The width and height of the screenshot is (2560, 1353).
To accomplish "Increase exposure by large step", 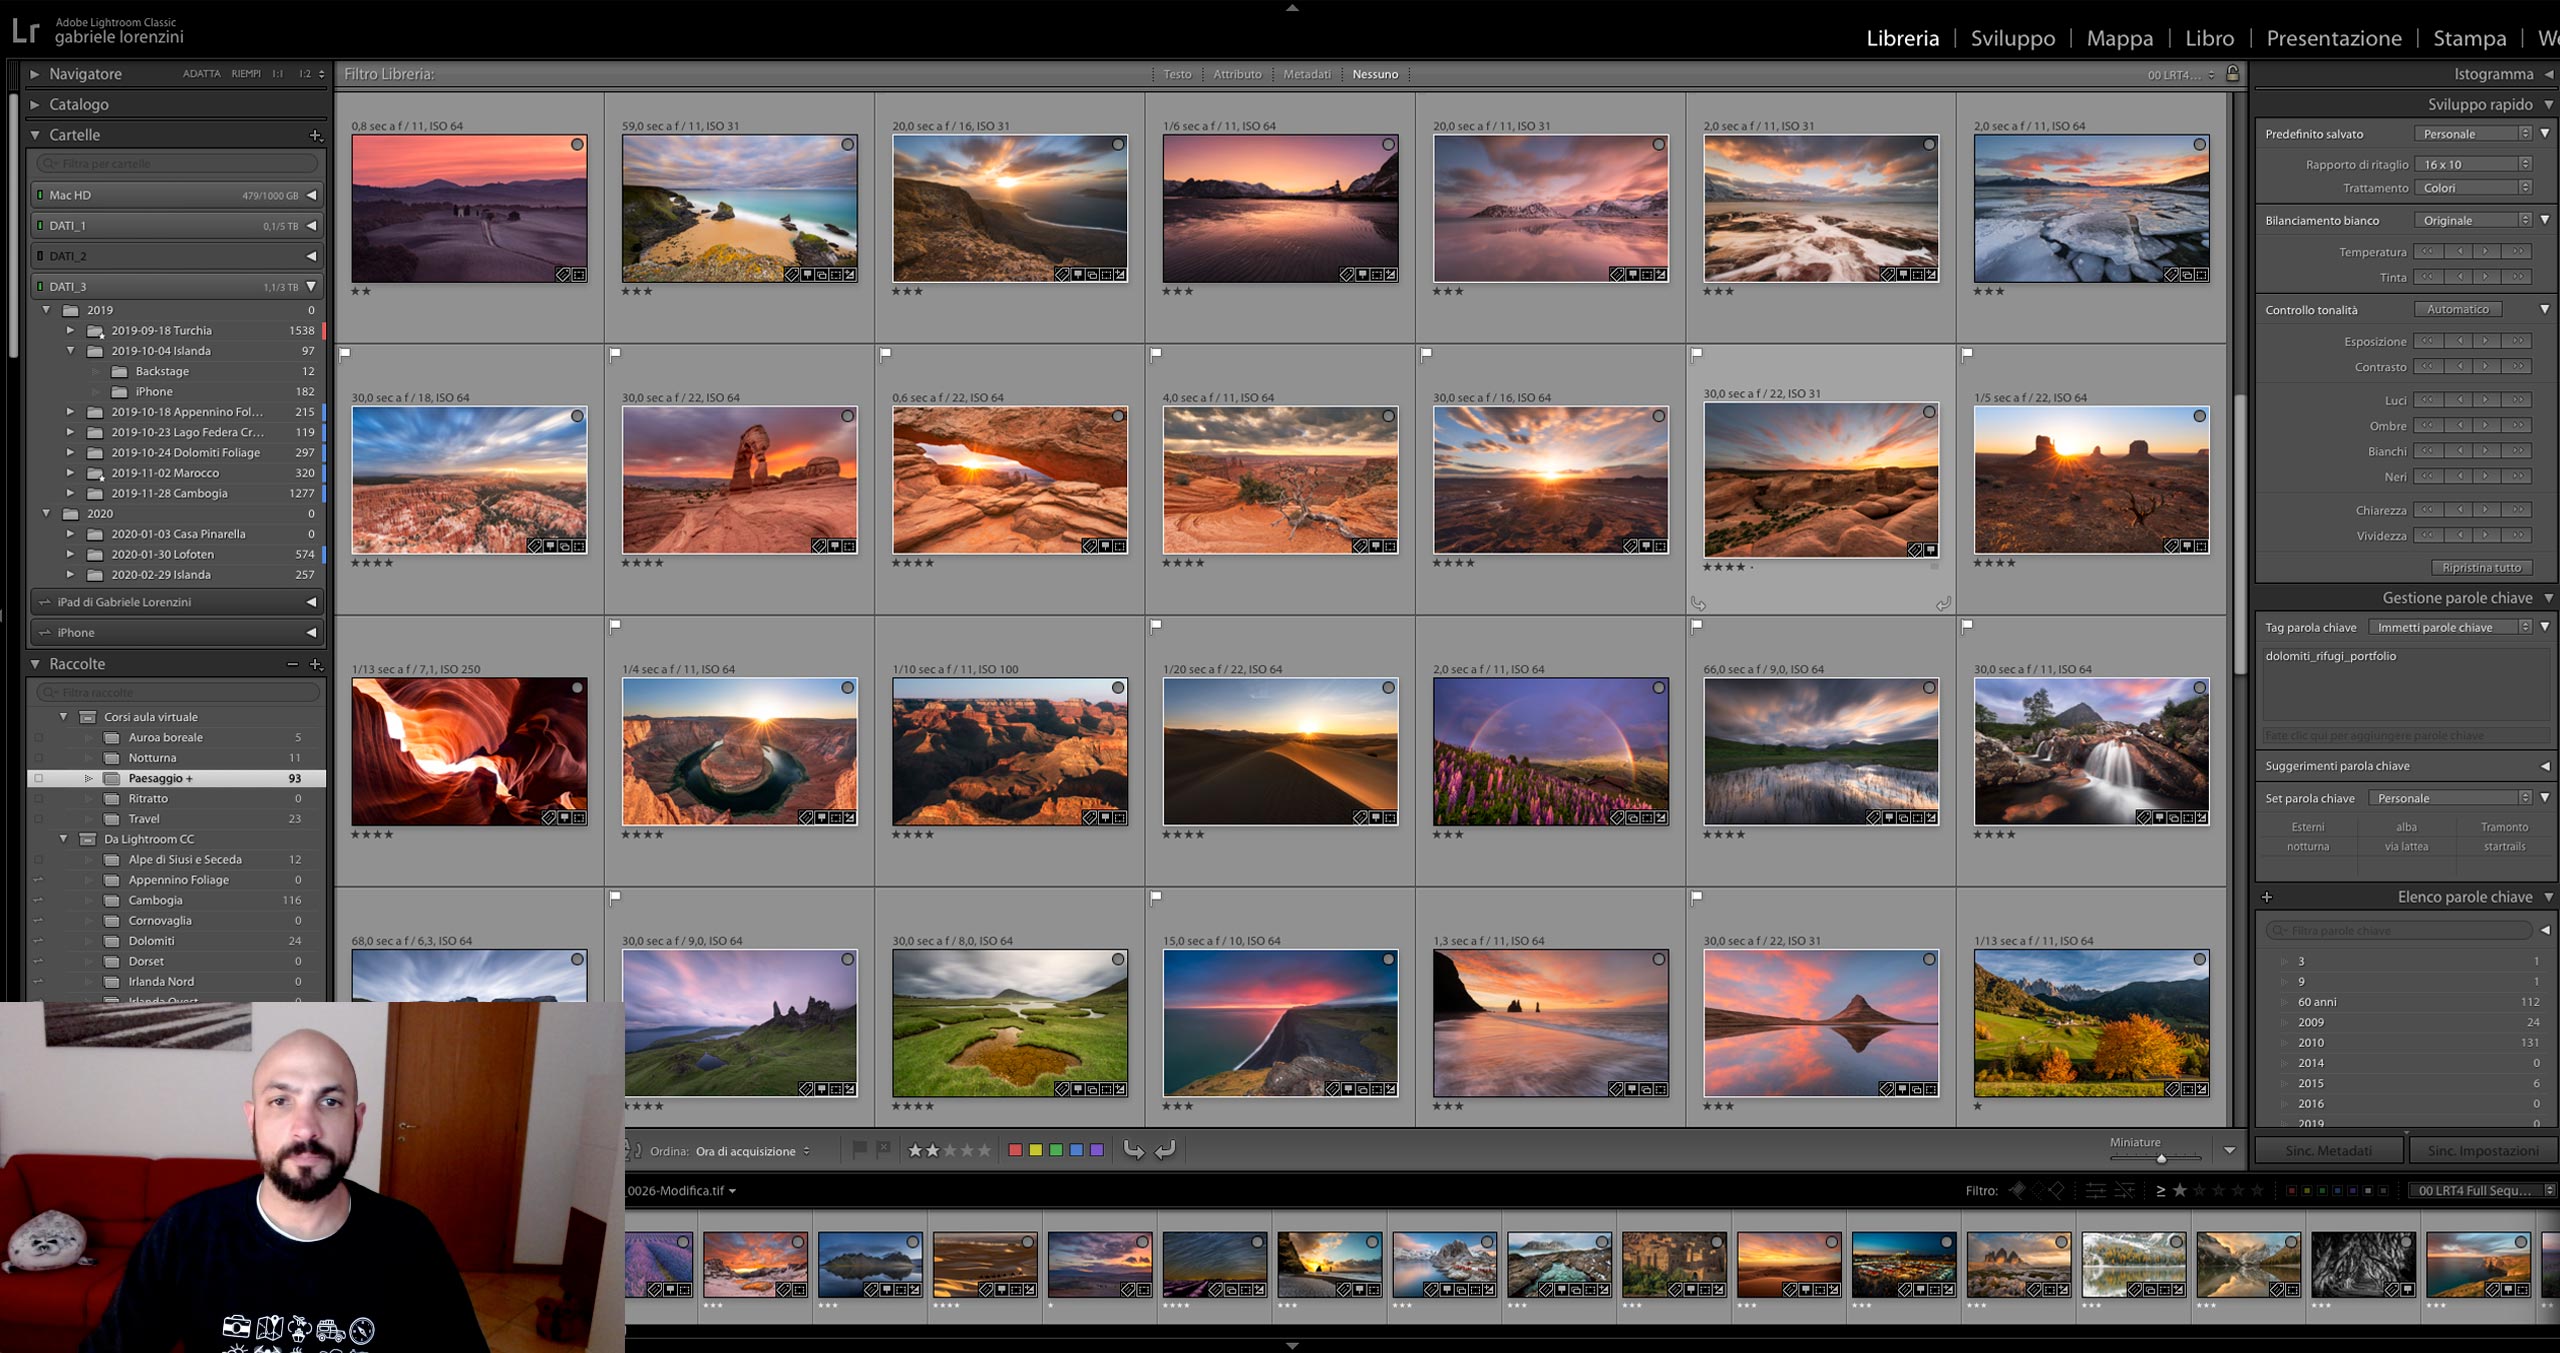I will click(2518, 341).
